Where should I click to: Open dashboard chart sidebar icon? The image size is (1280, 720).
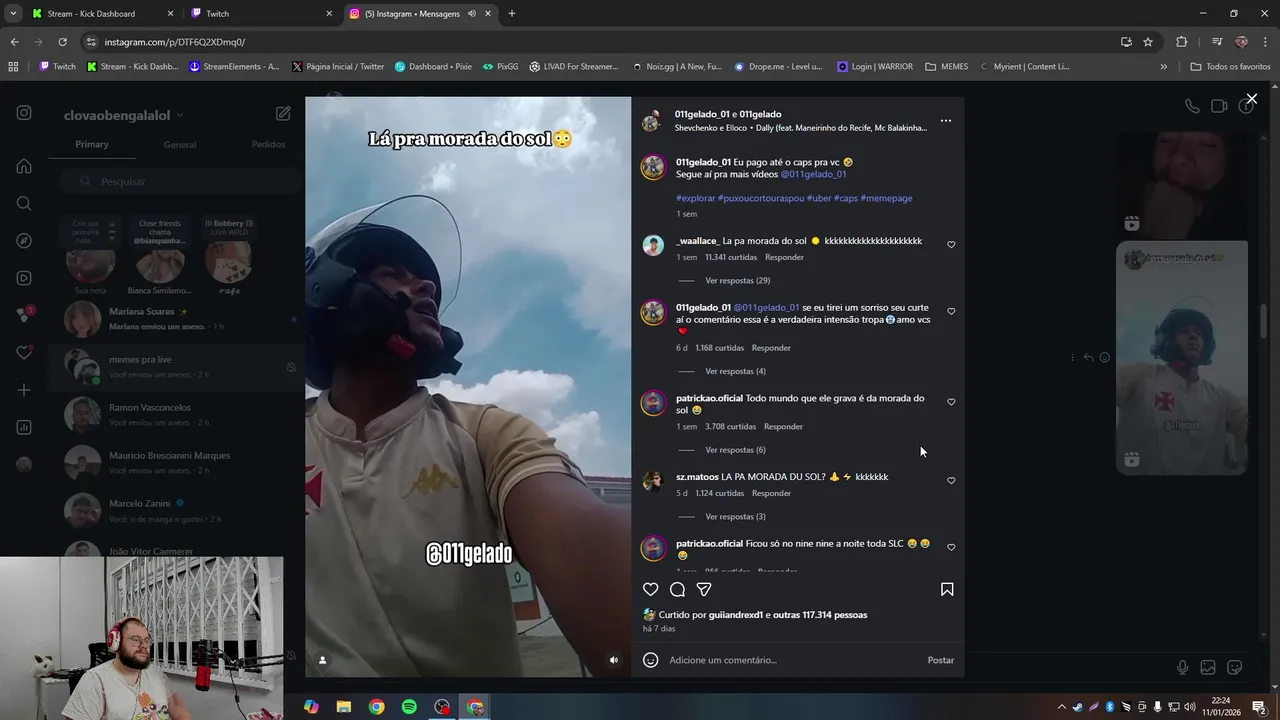pos(24,427)
